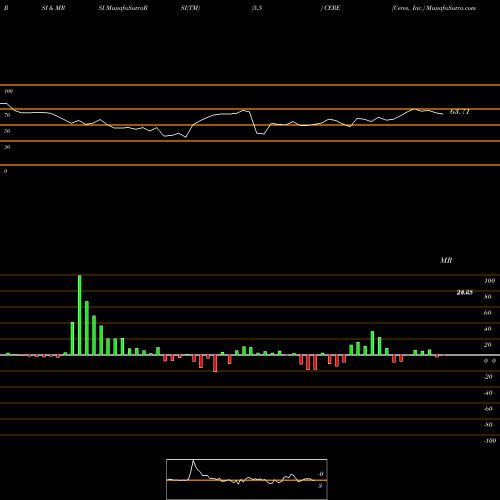The width and height of the screenshot is (500, 500).
Task: Click the tallest green MR bar
Action: tap(80, 315)
